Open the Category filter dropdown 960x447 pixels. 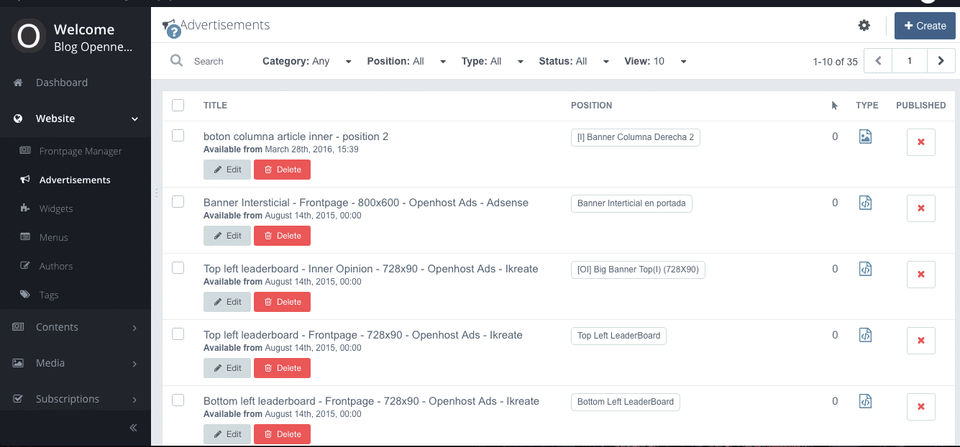[307, 61]
